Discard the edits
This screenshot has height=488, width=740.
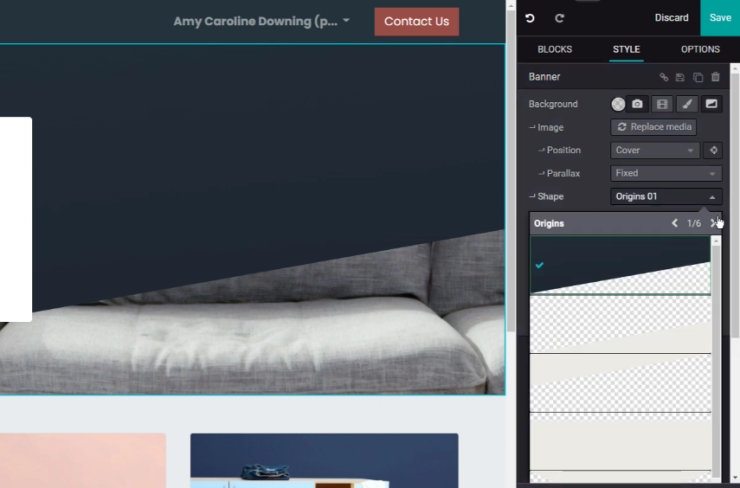coord(671,18)
